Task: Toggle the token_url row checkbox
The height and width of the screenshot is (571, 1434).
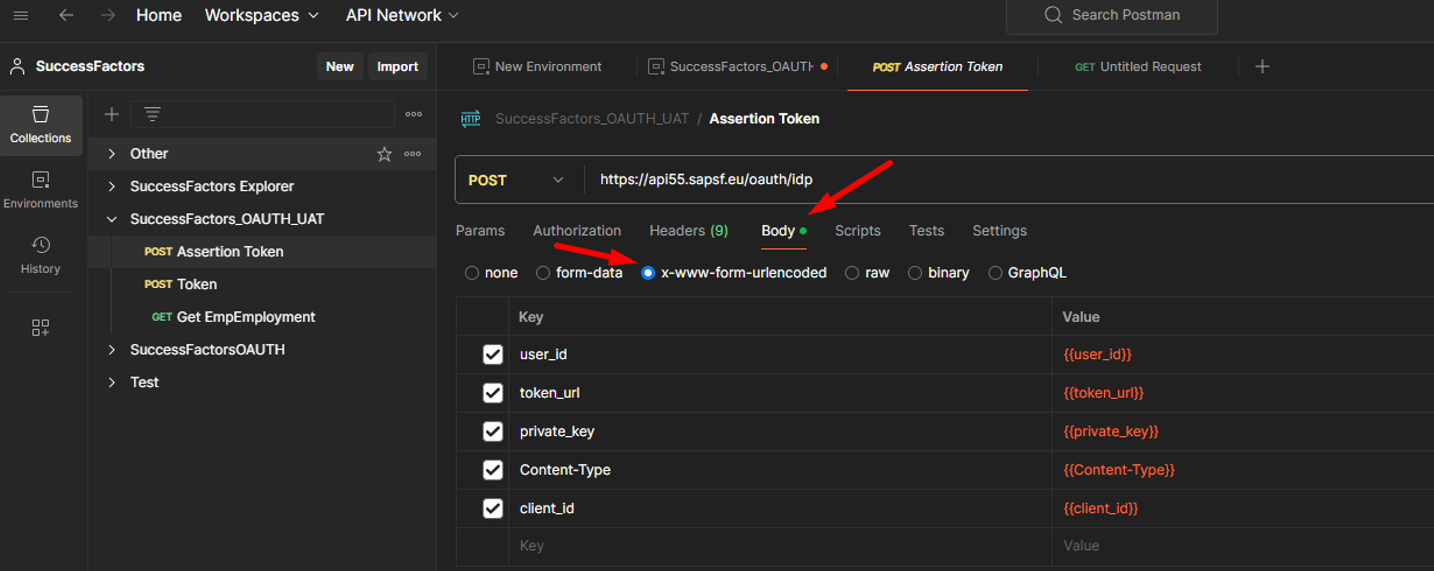Action: [x=492, y=393]
